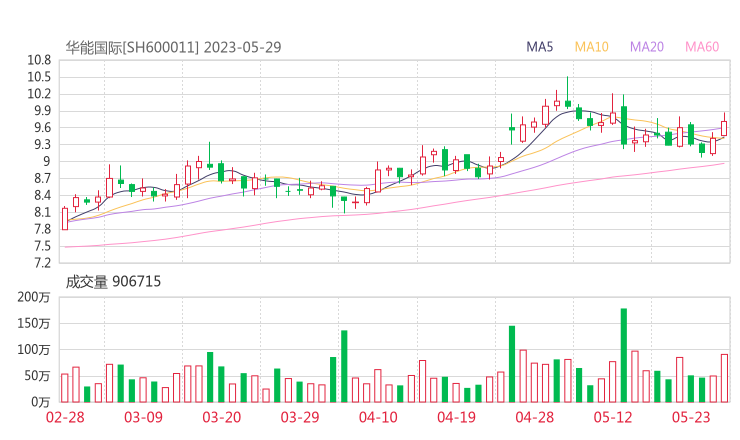
Task: Click the 10.2 price axis label
Action: (x=39, y=93)
